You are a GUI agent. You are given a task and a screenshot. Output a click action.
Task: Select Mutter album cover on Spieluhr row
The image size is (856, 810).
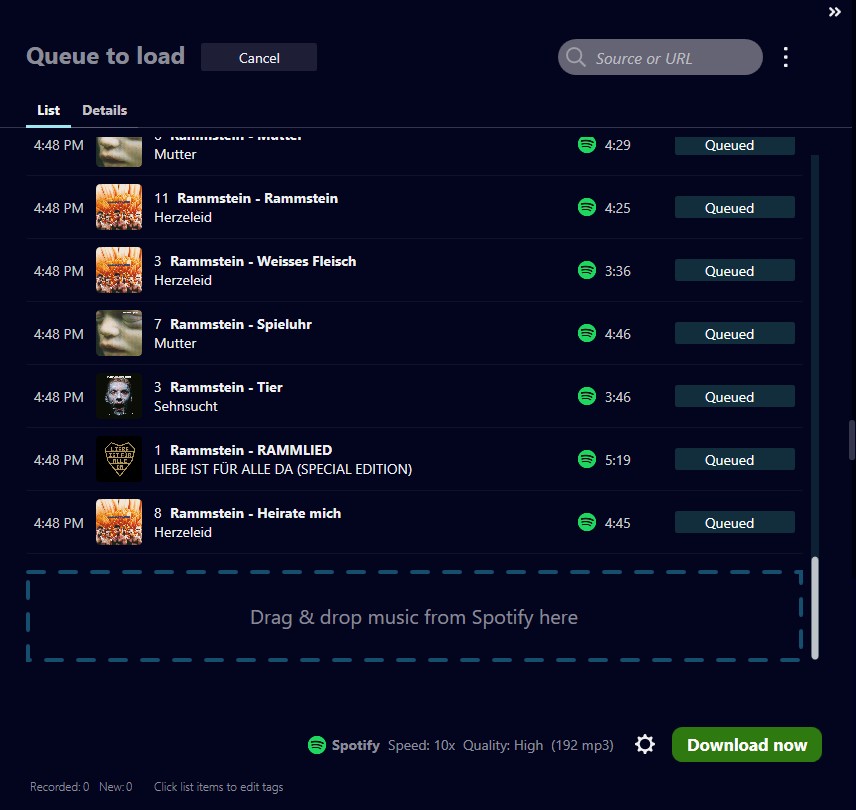tap(119, 333)
